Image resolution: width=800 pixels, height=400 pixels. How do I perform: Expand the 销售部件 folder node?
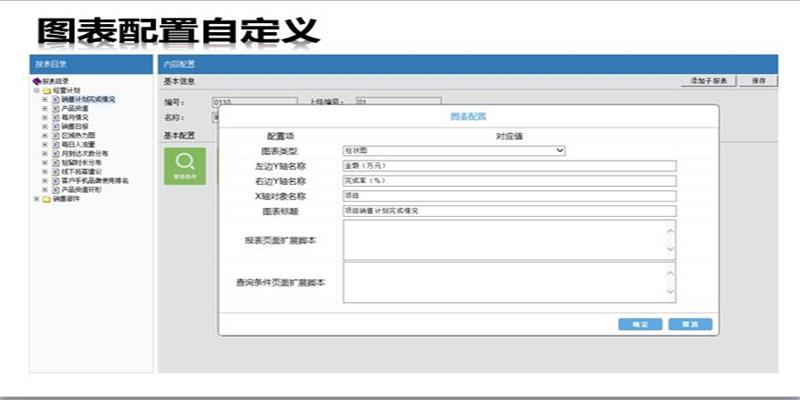tap(36, 198)
